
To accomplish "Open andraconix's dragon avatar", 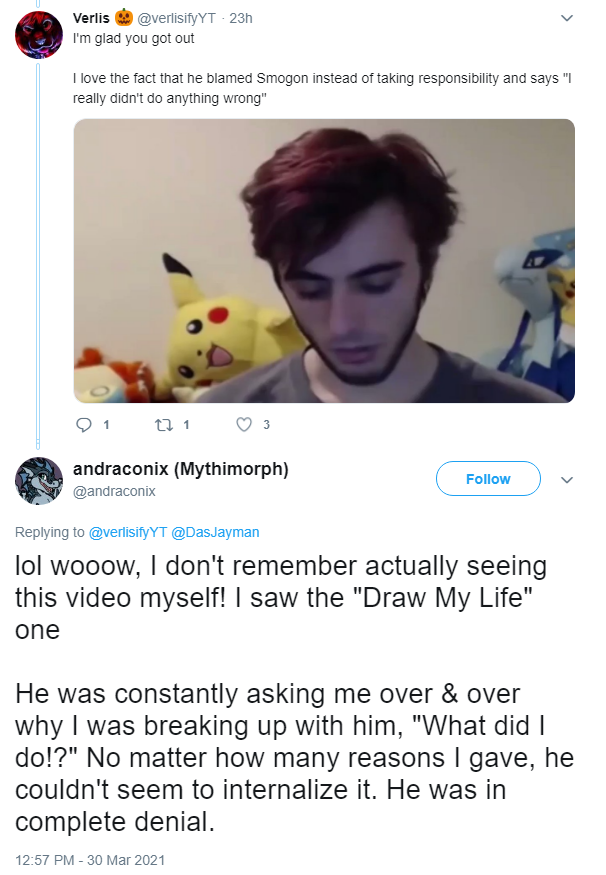I will [39, 481].
